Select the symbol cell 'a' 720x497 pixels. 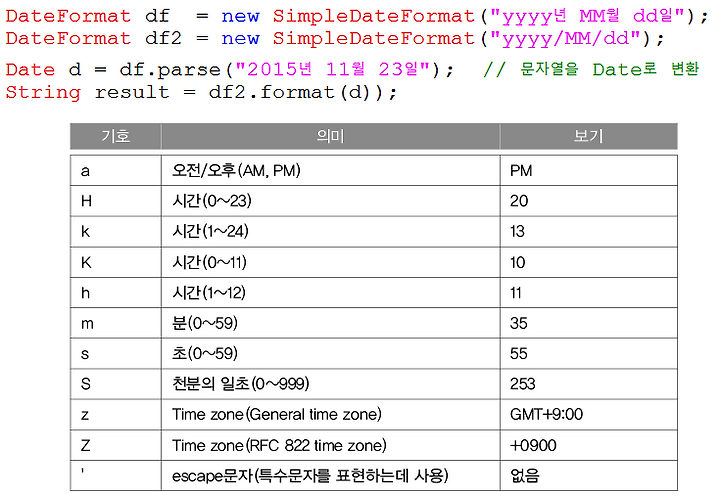tap(116, 171)
